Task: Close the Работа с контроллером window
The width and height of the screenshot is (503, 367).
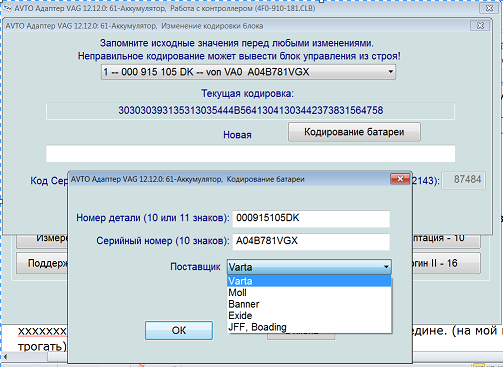Action: [489, 8]
